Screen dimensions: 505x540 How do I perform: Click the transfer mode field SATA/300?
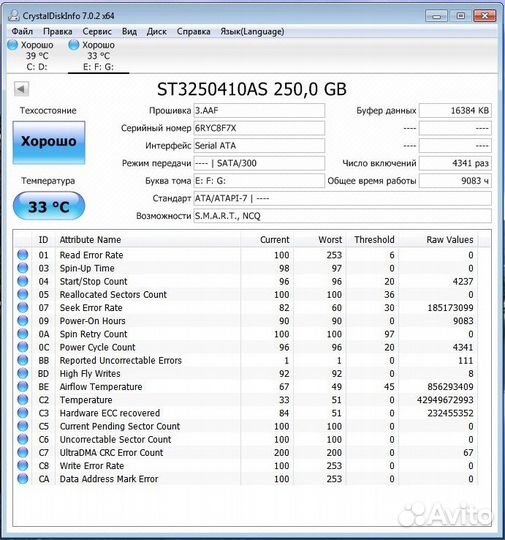click(259, 163)
